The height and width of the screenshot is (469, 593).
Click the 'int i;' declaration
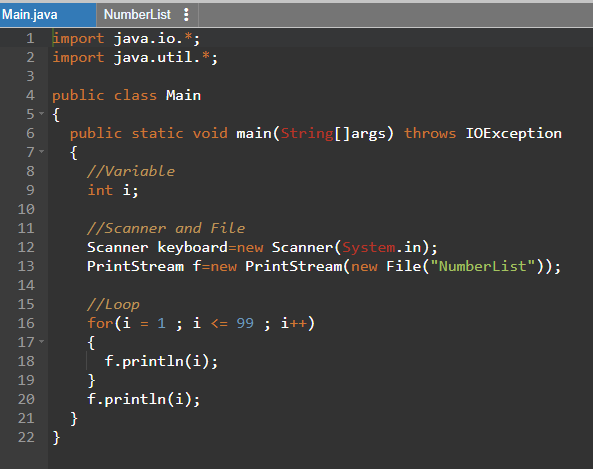coord(113,190)
